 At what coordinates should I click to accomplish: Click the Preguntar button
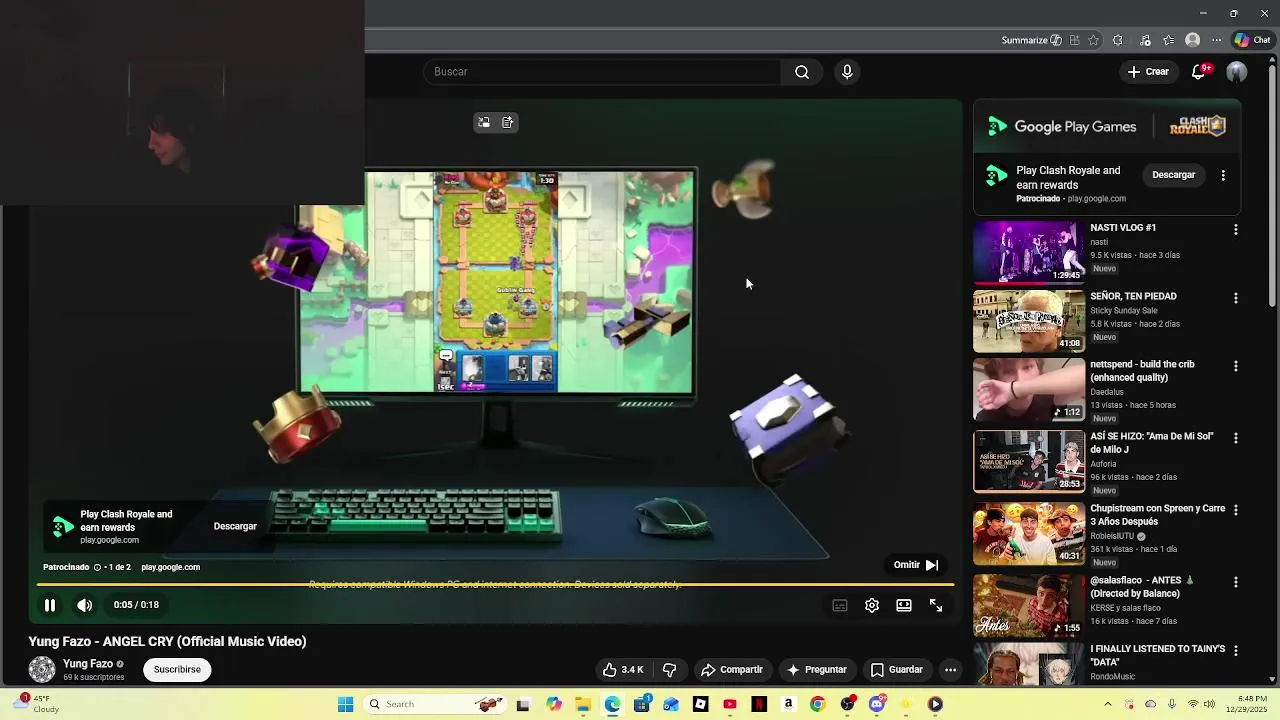(817, 670)
